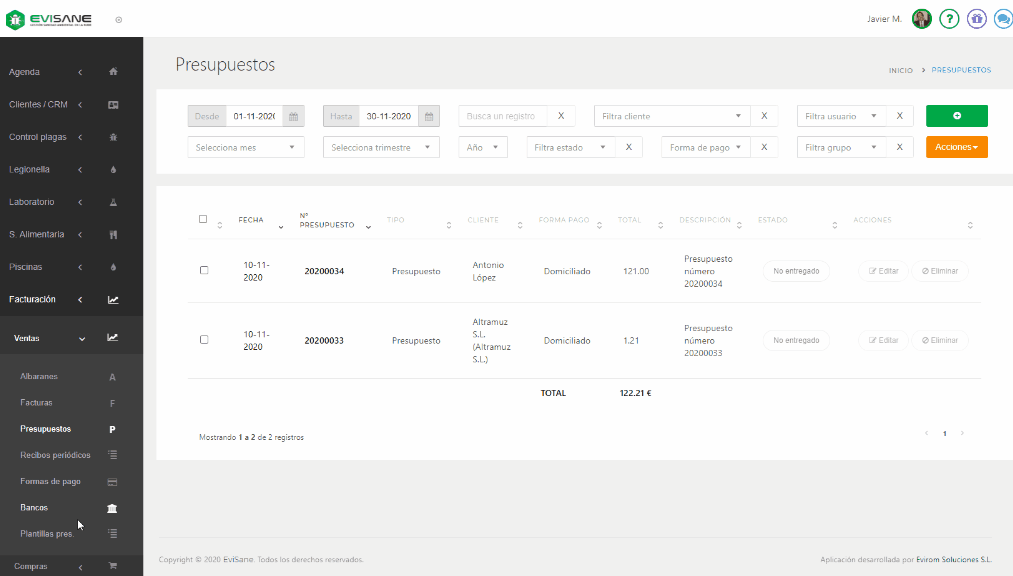This screenshot has width=1013, height=576.
Task: Open the gift icon in header
Action: (x=977, y=19)
